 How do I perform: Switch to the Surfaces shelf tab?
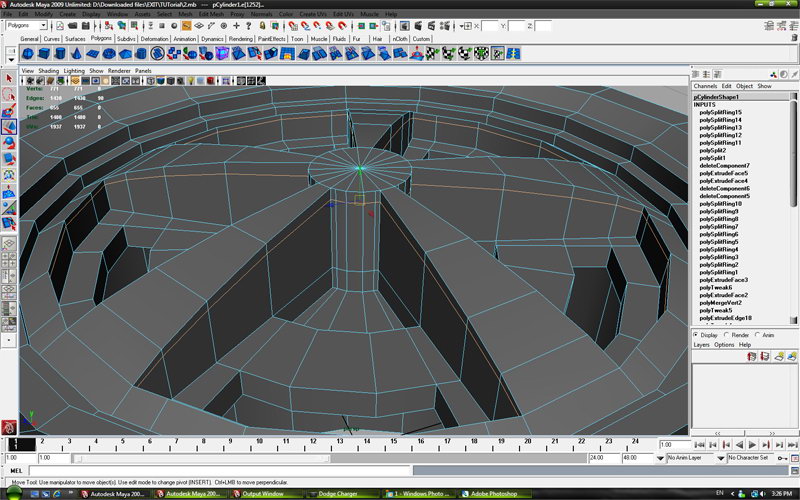coord(76,39)
